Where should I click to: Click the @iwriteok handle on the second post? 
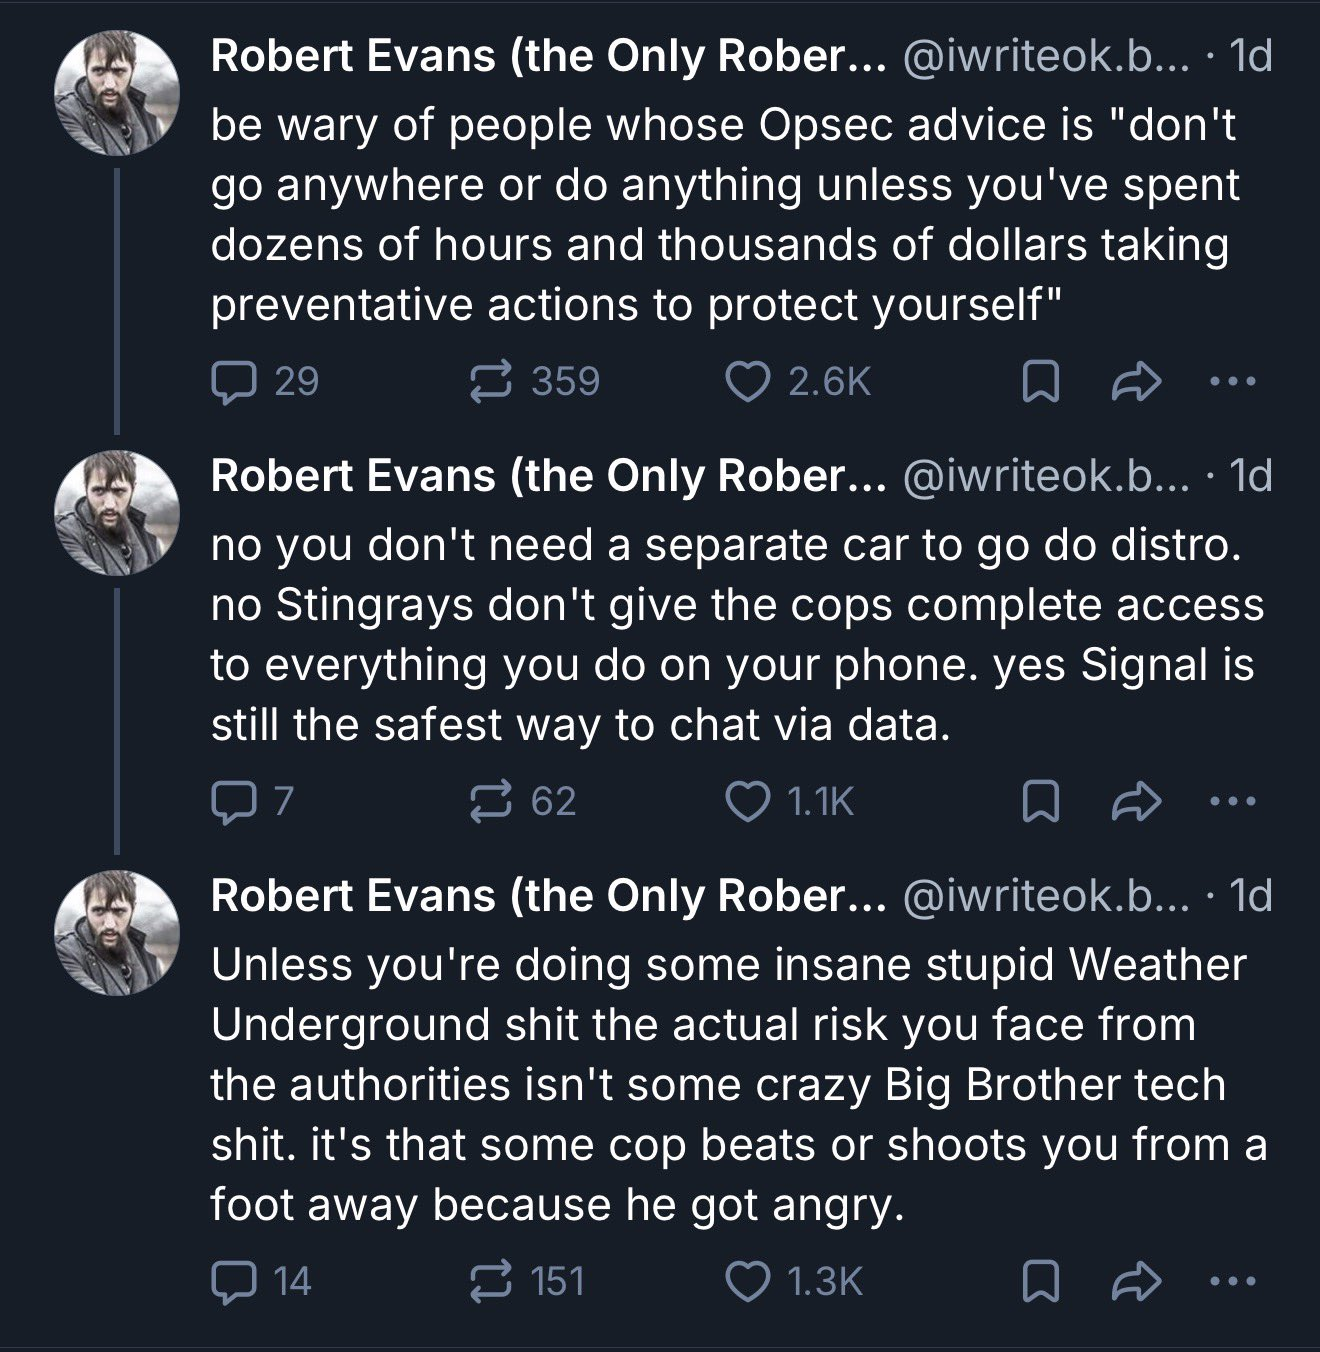(1046, 477)
